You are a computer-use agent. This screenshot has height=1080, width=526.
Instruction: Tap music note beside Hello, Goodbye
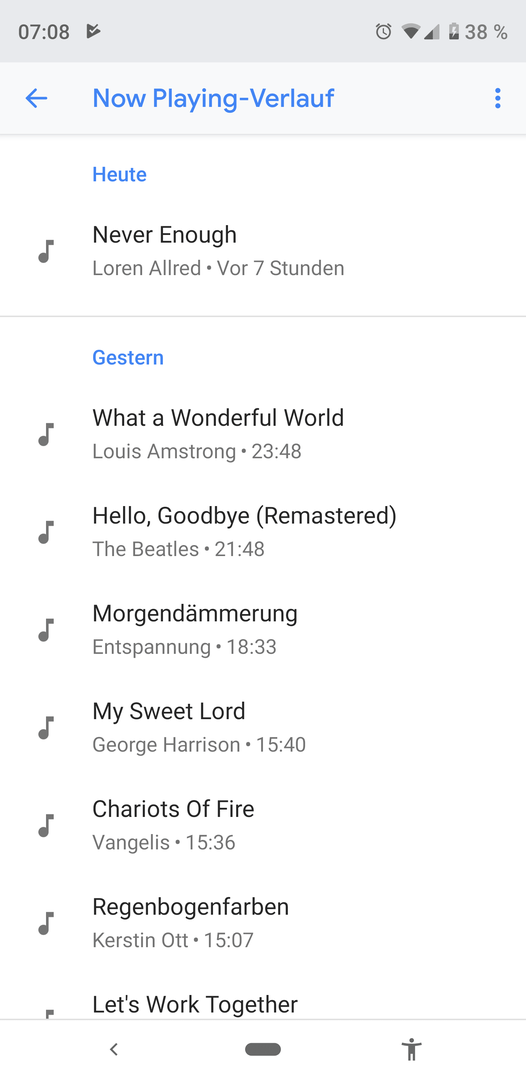[x=45, y=532]
